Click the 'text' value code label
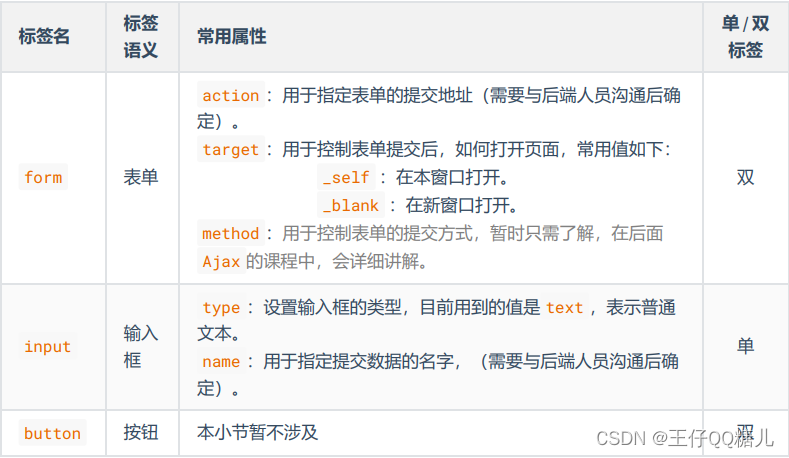The image size is (789, 458). pos(564,308)
